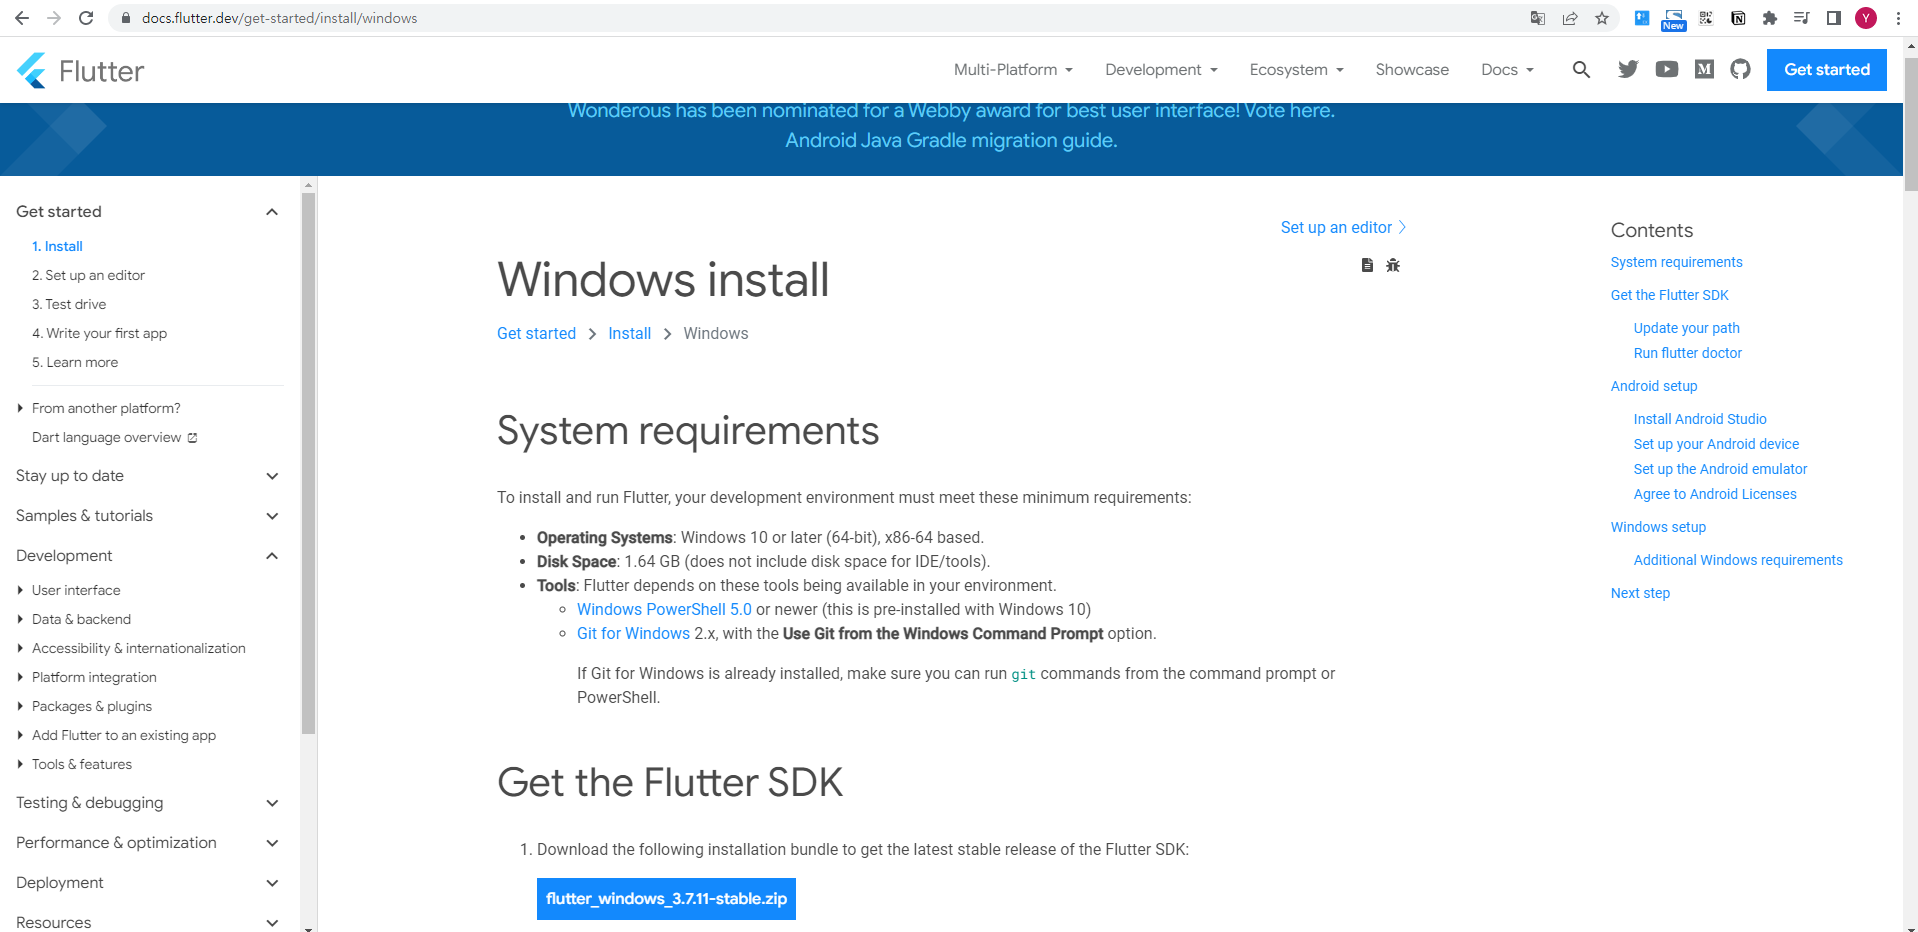The width and height of the screenshot is (1918, 932).
Task: Open the Notion extension icon
Action: coord(1738,18)
